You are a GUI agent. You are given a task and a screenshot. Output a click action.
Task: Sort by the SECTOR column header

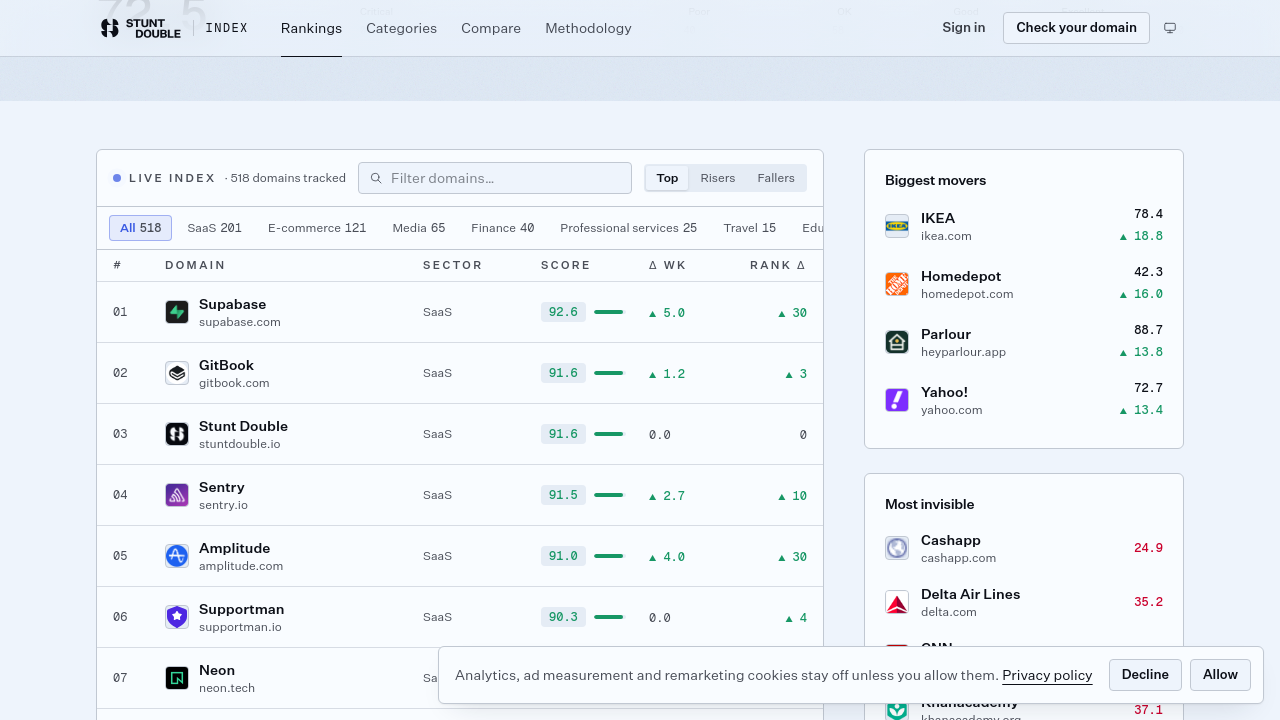click(x=453, y=265)
